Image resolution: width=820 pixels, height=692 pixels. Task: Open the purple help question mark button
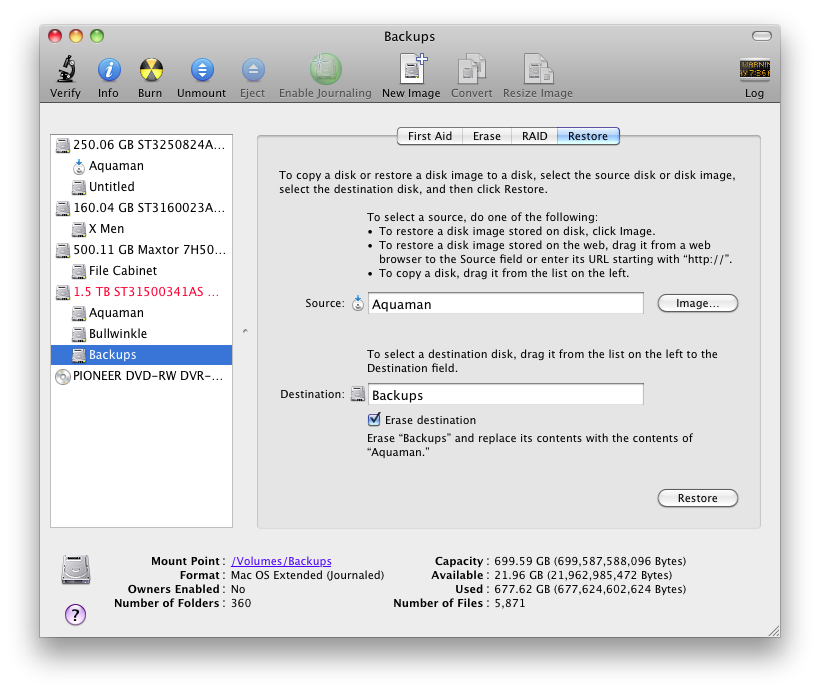[75, 615]
